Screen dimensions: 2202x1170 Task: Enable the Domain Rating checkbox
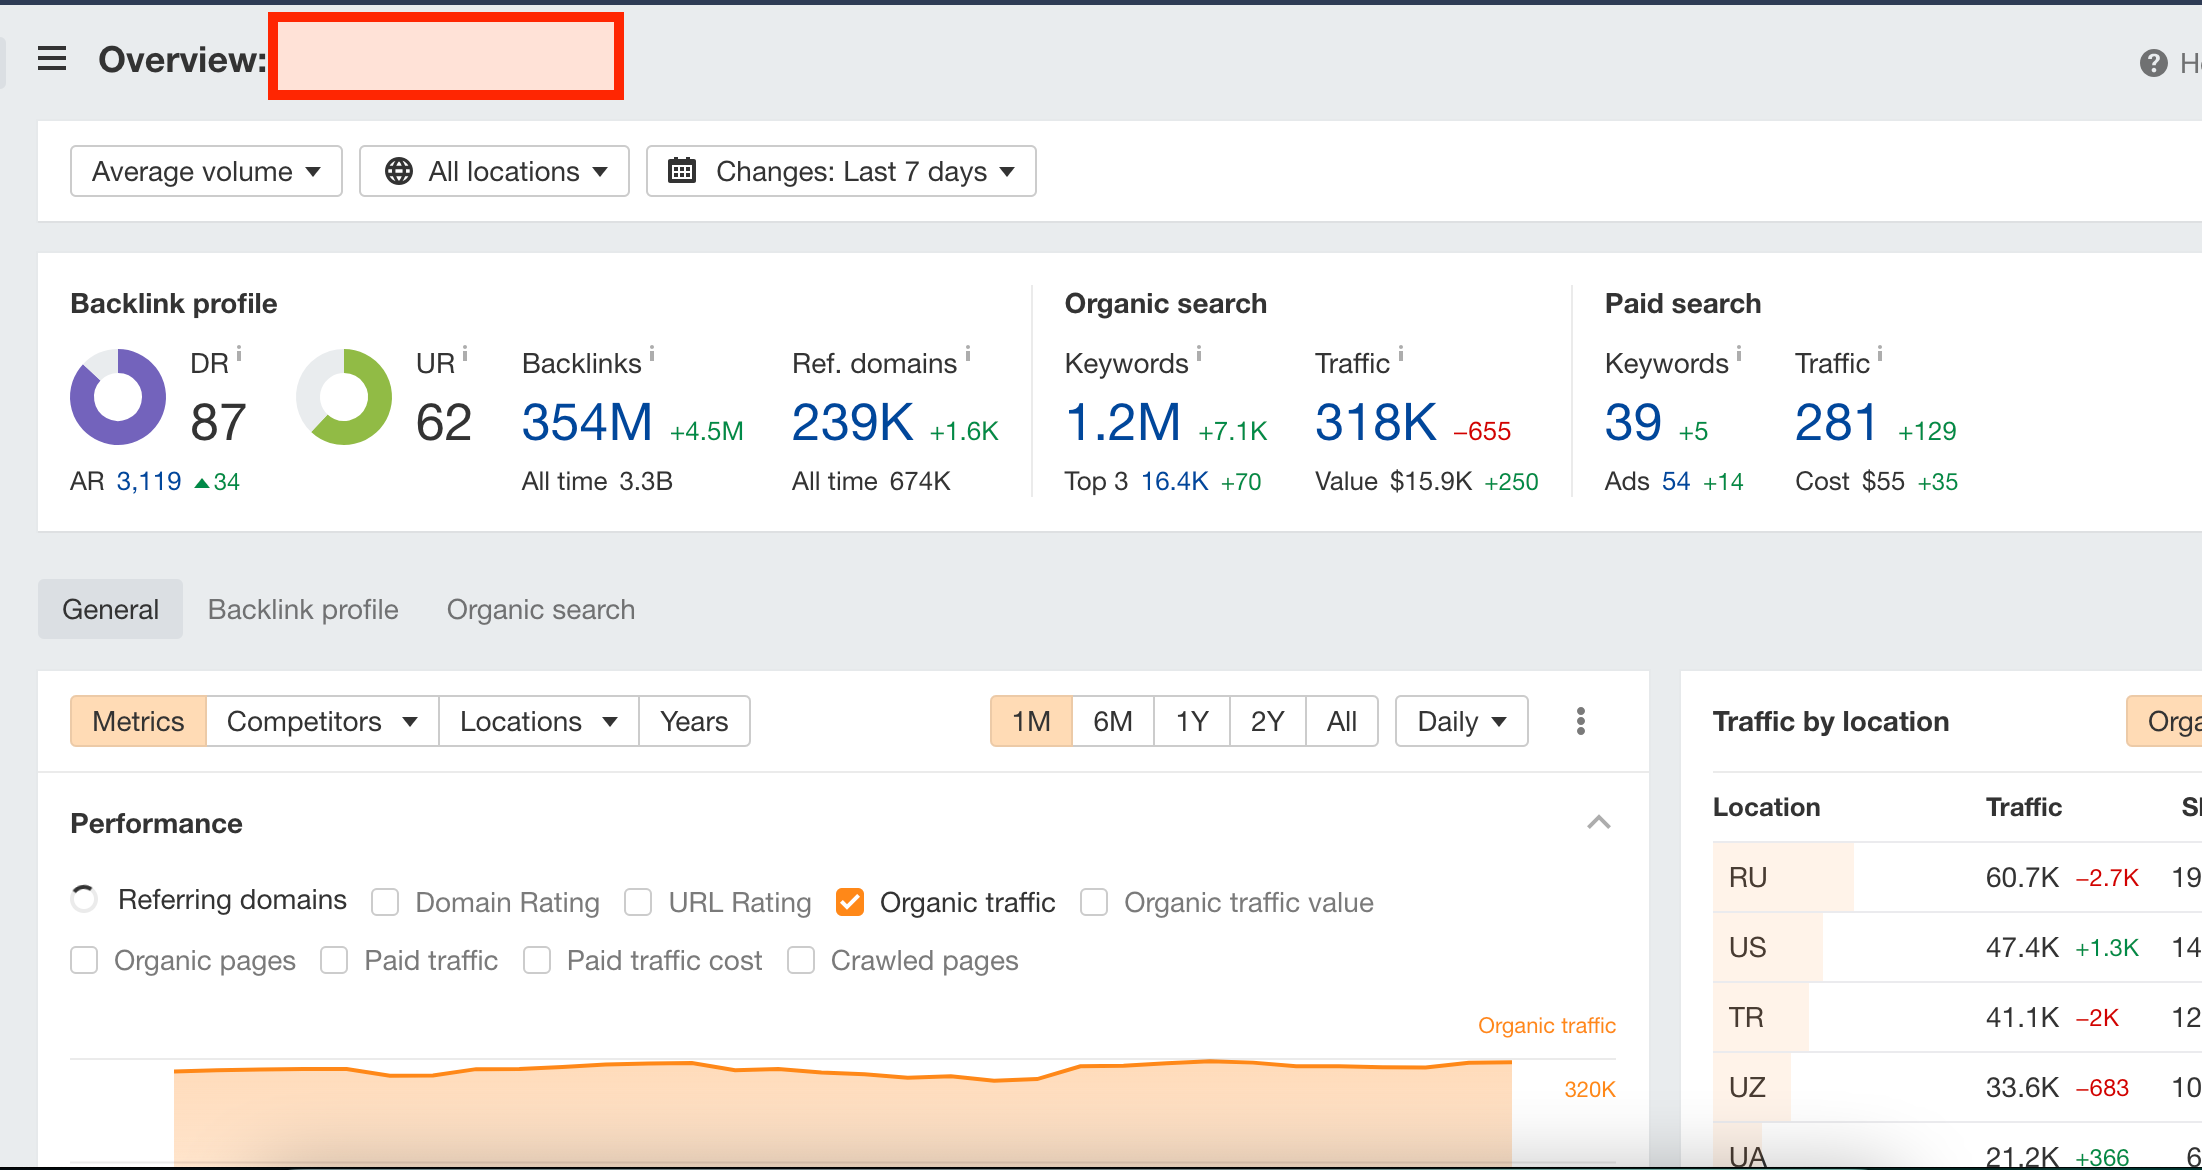(x=385, y=902)
